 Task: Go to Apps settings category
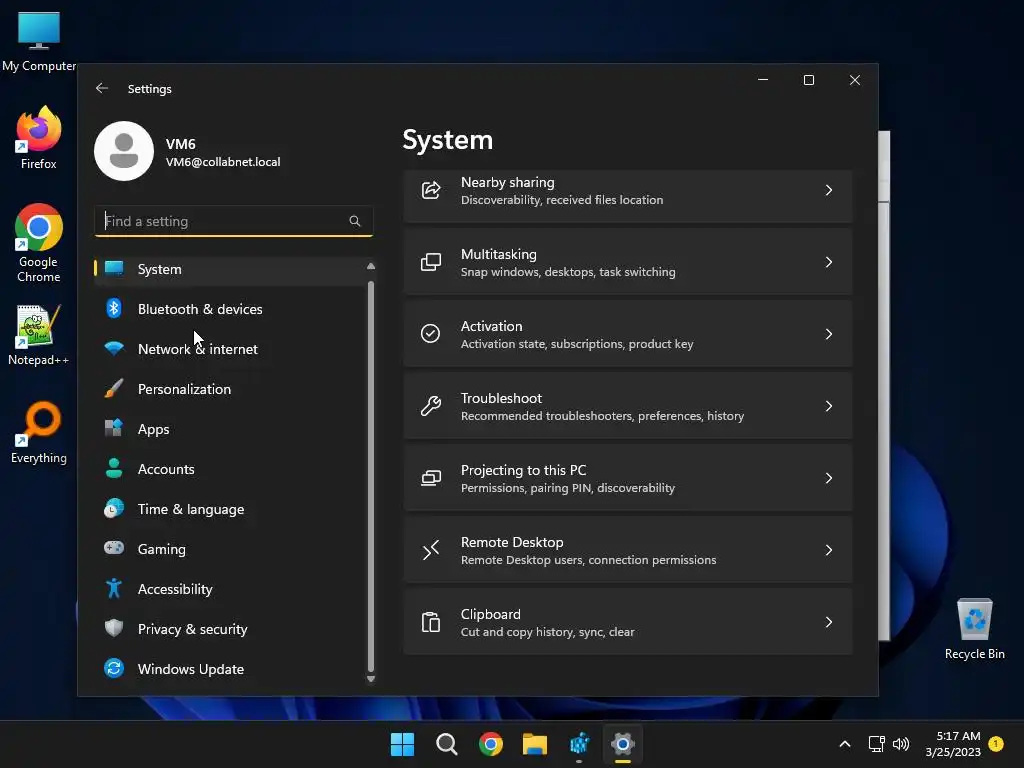230,429
